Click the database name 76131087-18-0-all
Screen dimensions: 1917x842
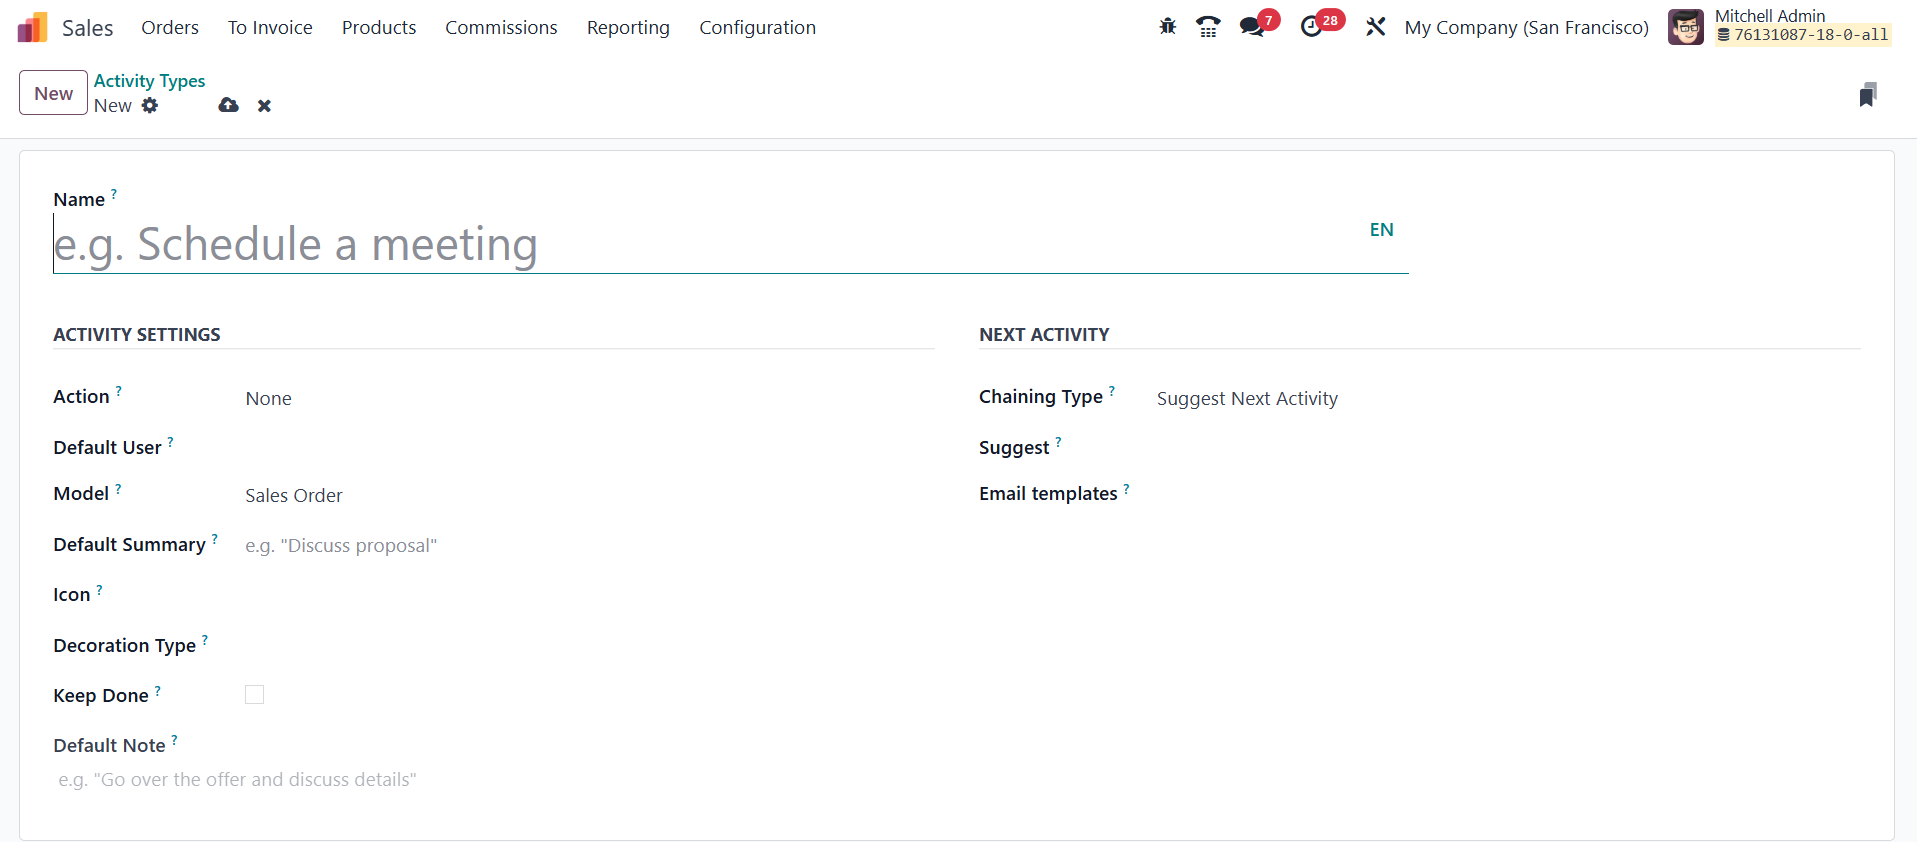(x=1802, y=35)
